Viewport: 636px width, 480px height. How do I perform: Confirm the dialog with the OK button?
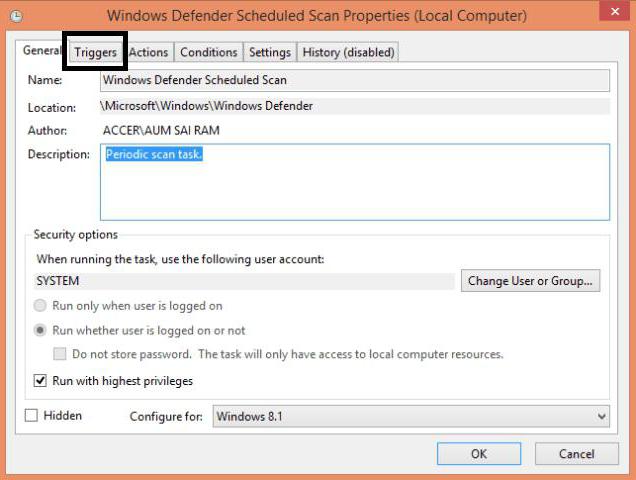[479, 454]
